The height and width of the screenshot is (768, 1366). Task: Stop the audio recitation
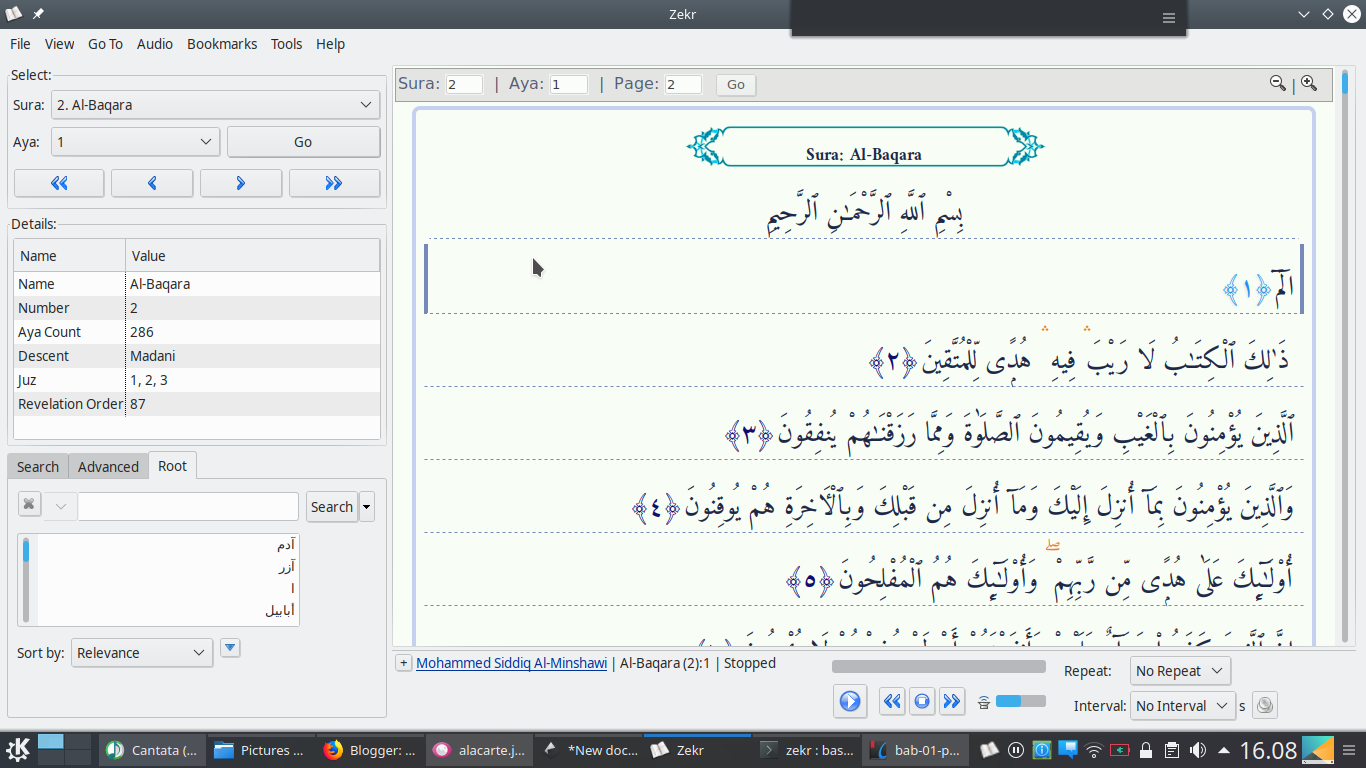pyautogui.click(x=922, y=701)
